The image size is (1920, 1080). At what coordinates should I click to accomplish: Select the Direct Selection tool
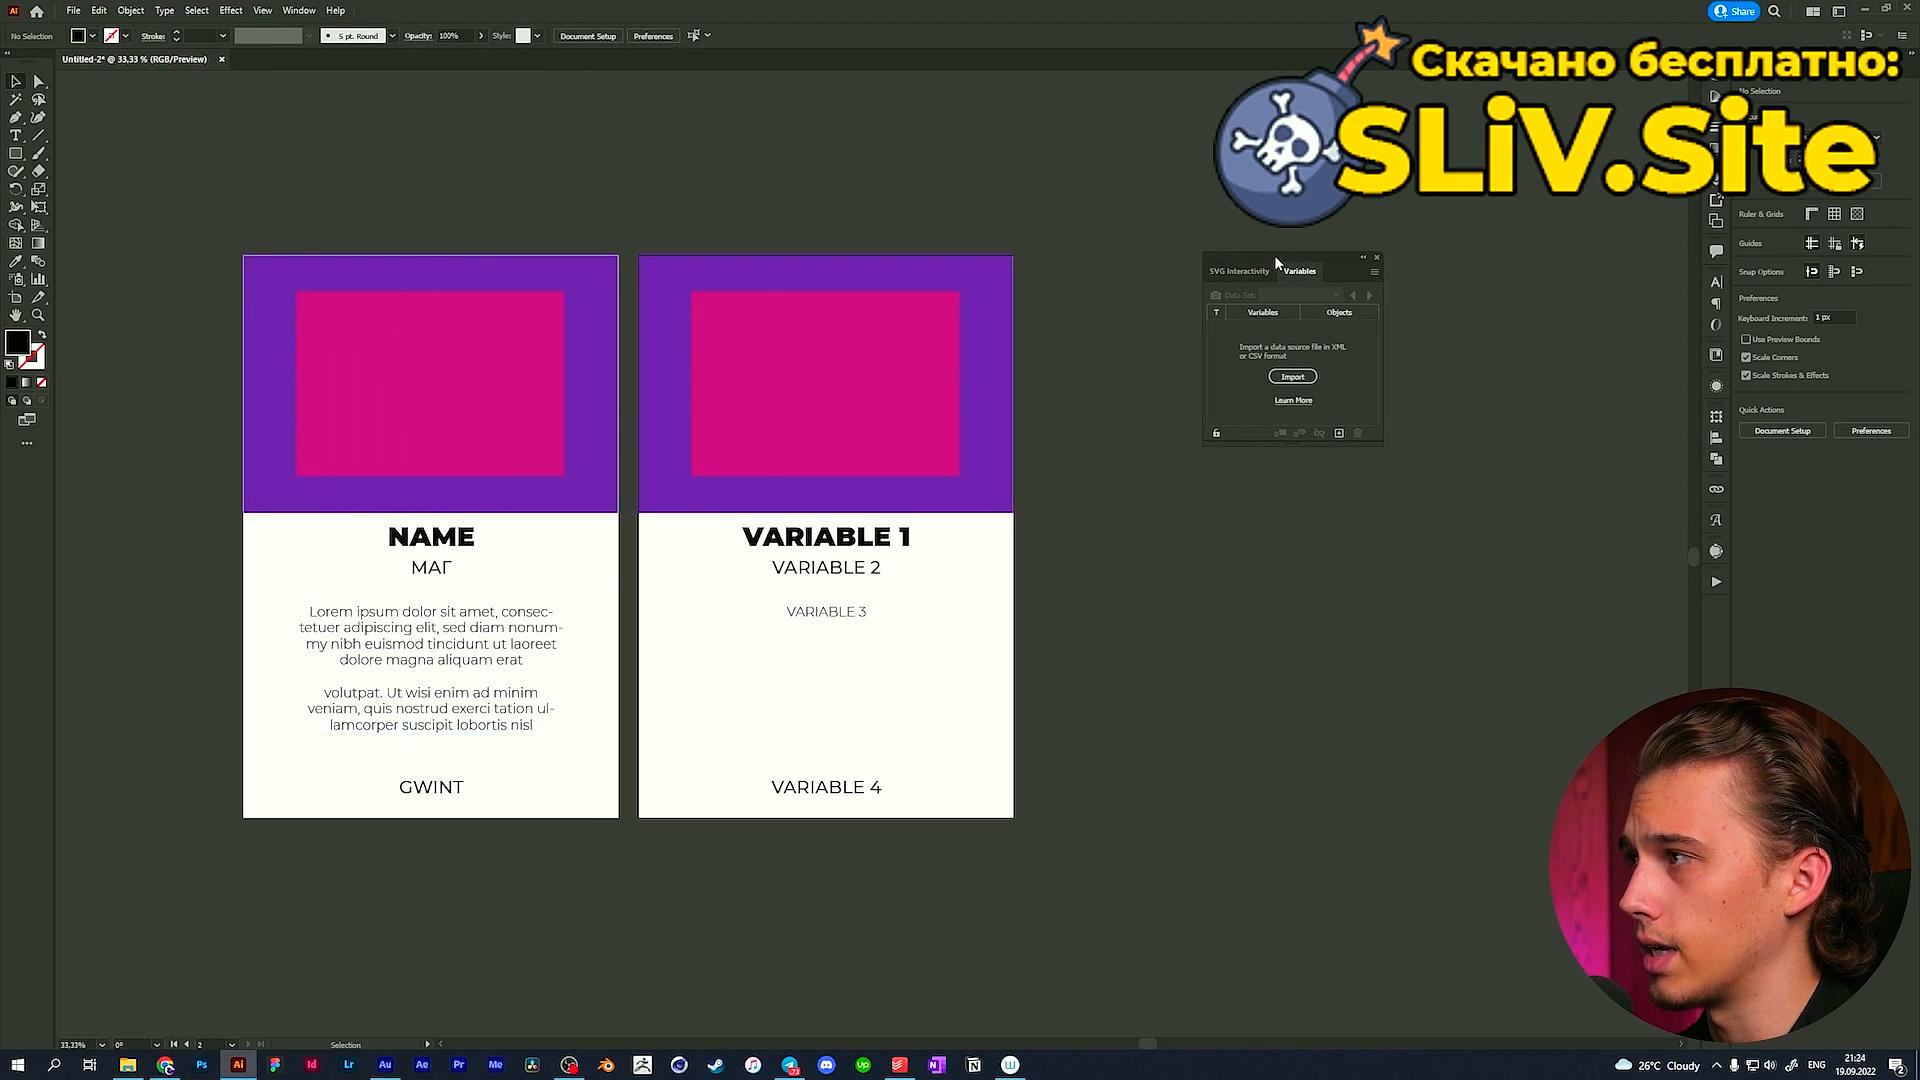coord(39,82)
